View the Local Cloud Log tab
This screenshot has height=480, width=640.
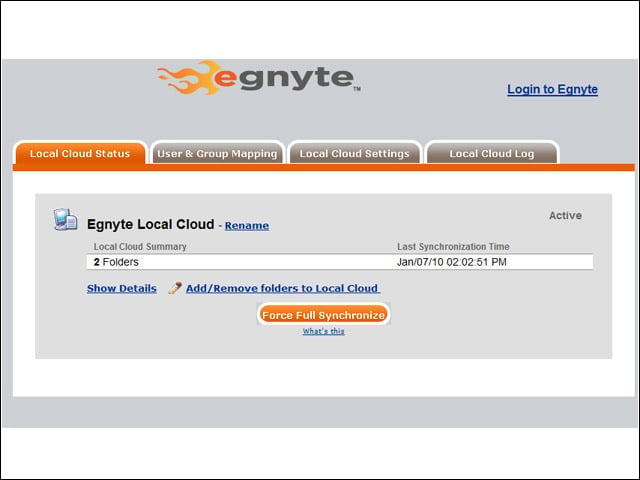click(x=491, y=153)
